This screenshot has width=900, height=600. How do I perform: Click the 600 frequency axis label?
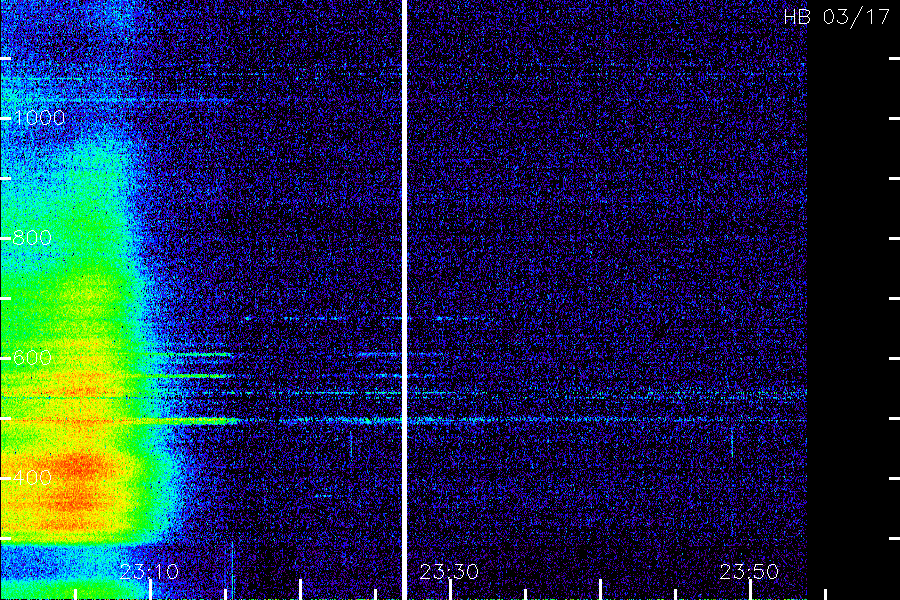(x=32, y=358)
